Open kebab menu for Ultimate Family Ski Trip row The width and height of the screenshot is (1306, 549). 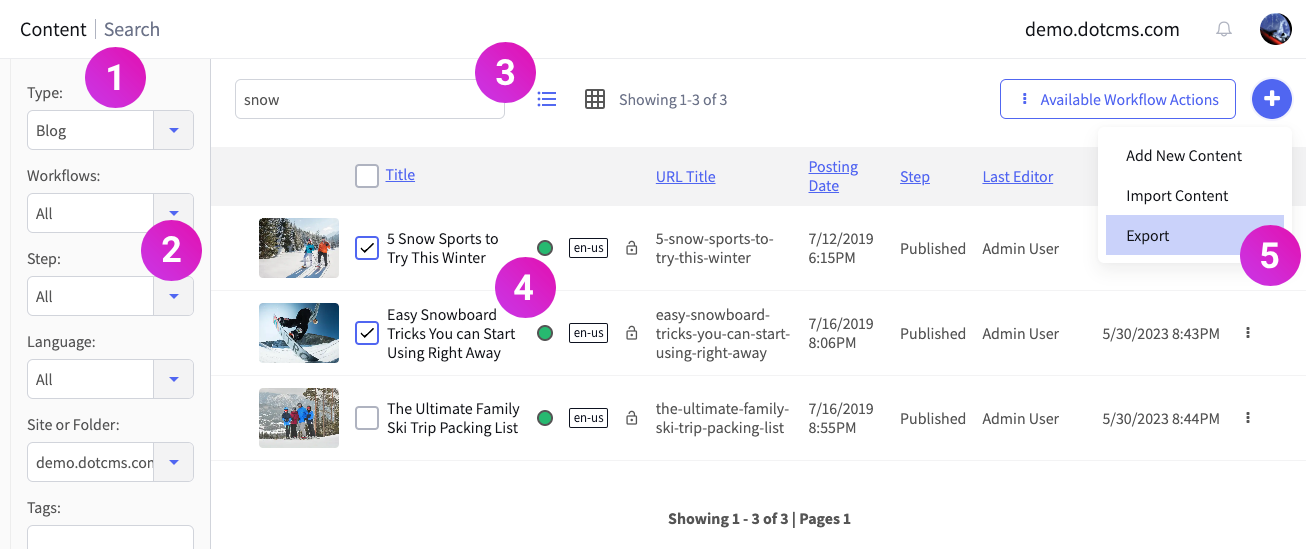1248,418
